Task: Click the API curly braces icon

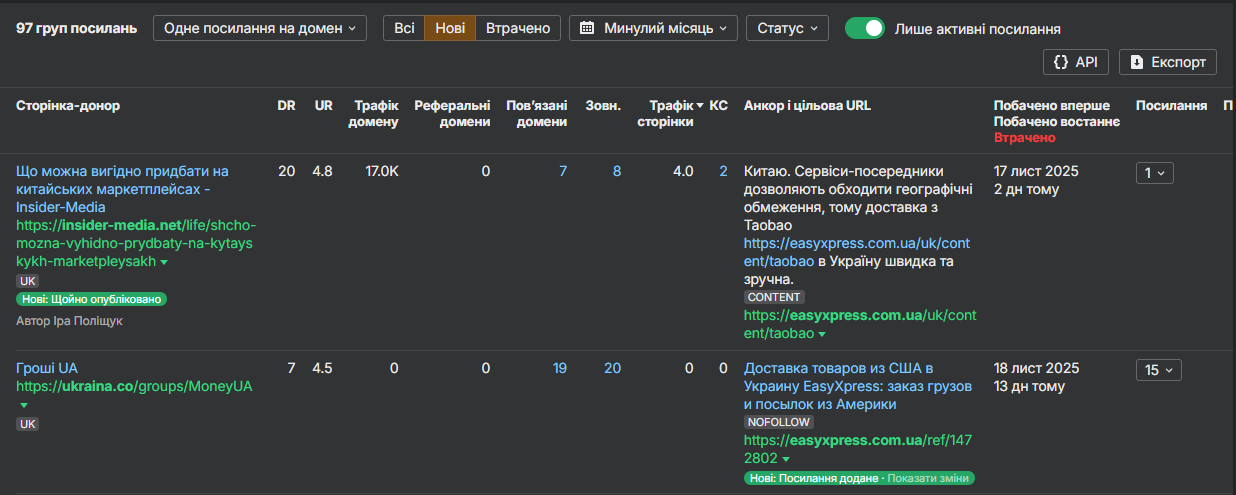Action: pyautogui.click(x=1061, y=62)
